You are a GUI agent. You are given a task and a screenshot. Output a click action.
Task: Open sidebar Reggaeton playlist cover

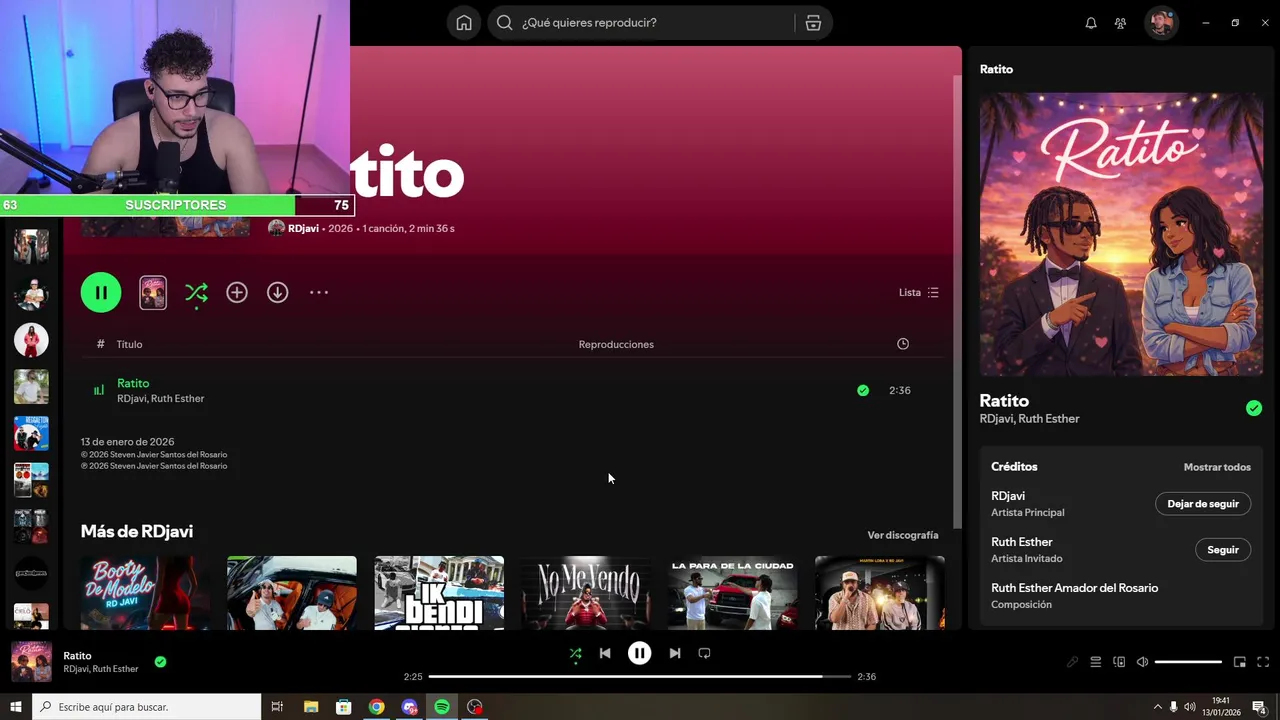pos(31,433)
